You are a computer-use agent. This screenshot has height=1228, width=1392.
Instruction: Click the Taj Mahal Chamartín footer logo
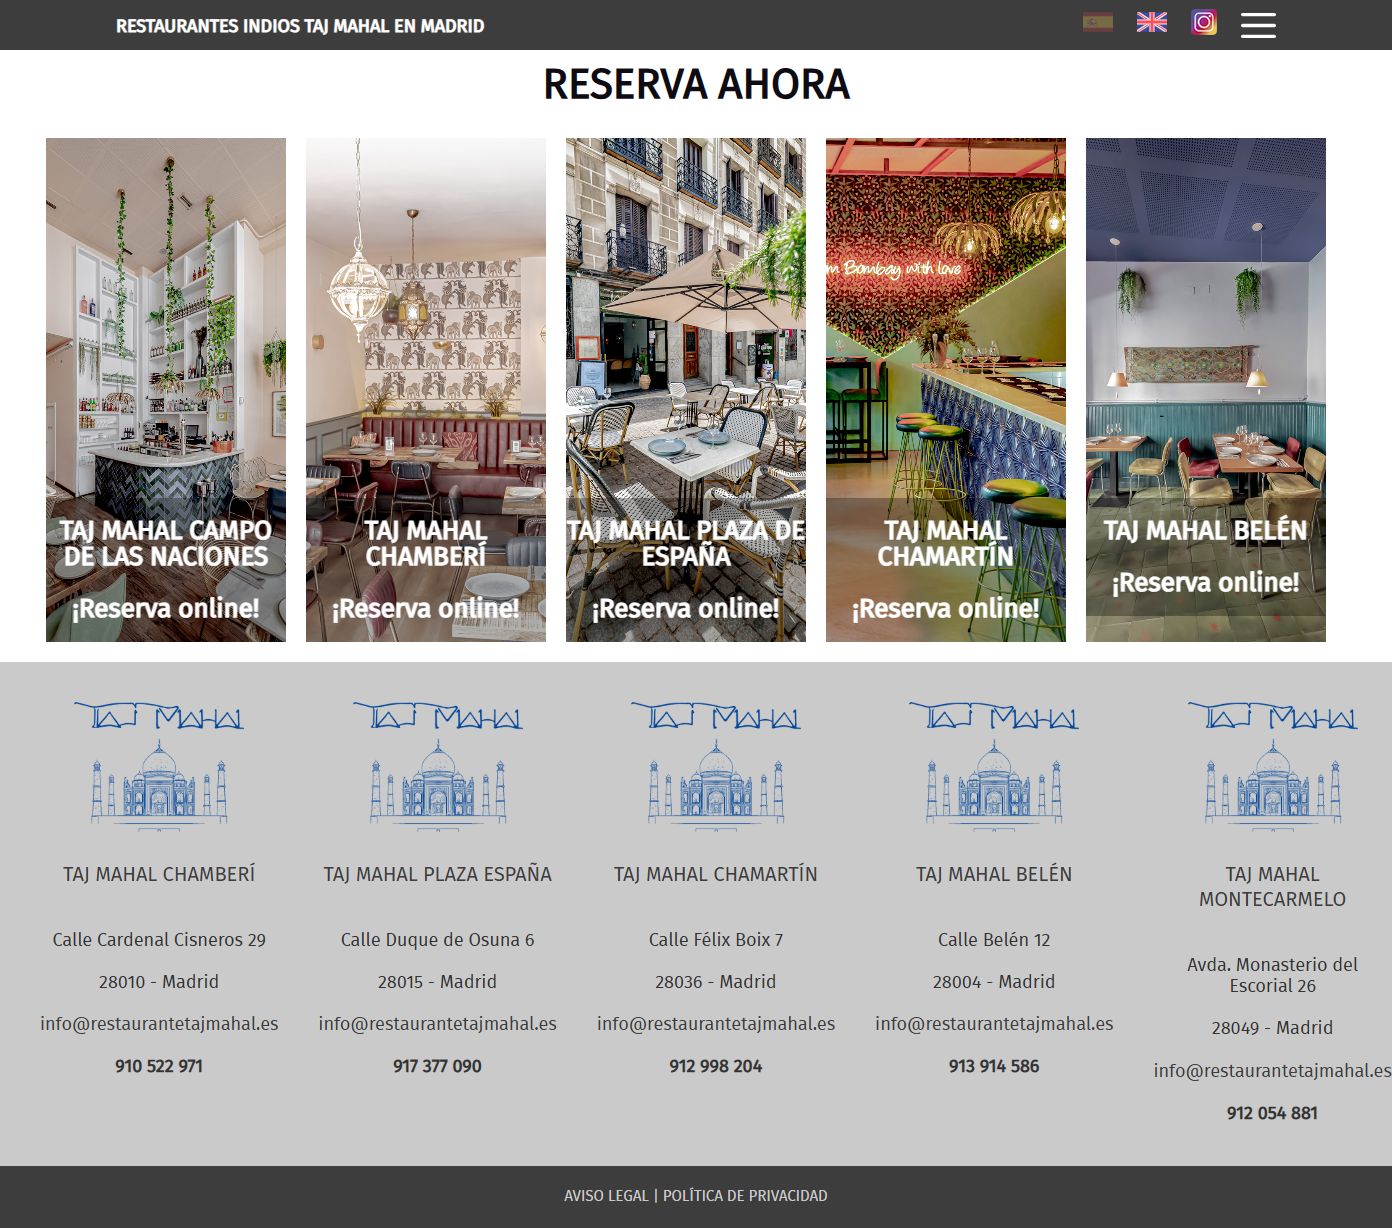(716, 765)
